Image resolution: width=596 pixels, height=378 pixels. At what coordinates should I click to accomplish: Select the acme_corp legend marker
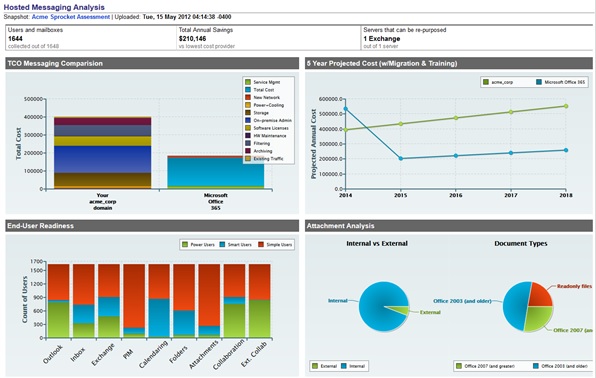[x=486, y=82]
